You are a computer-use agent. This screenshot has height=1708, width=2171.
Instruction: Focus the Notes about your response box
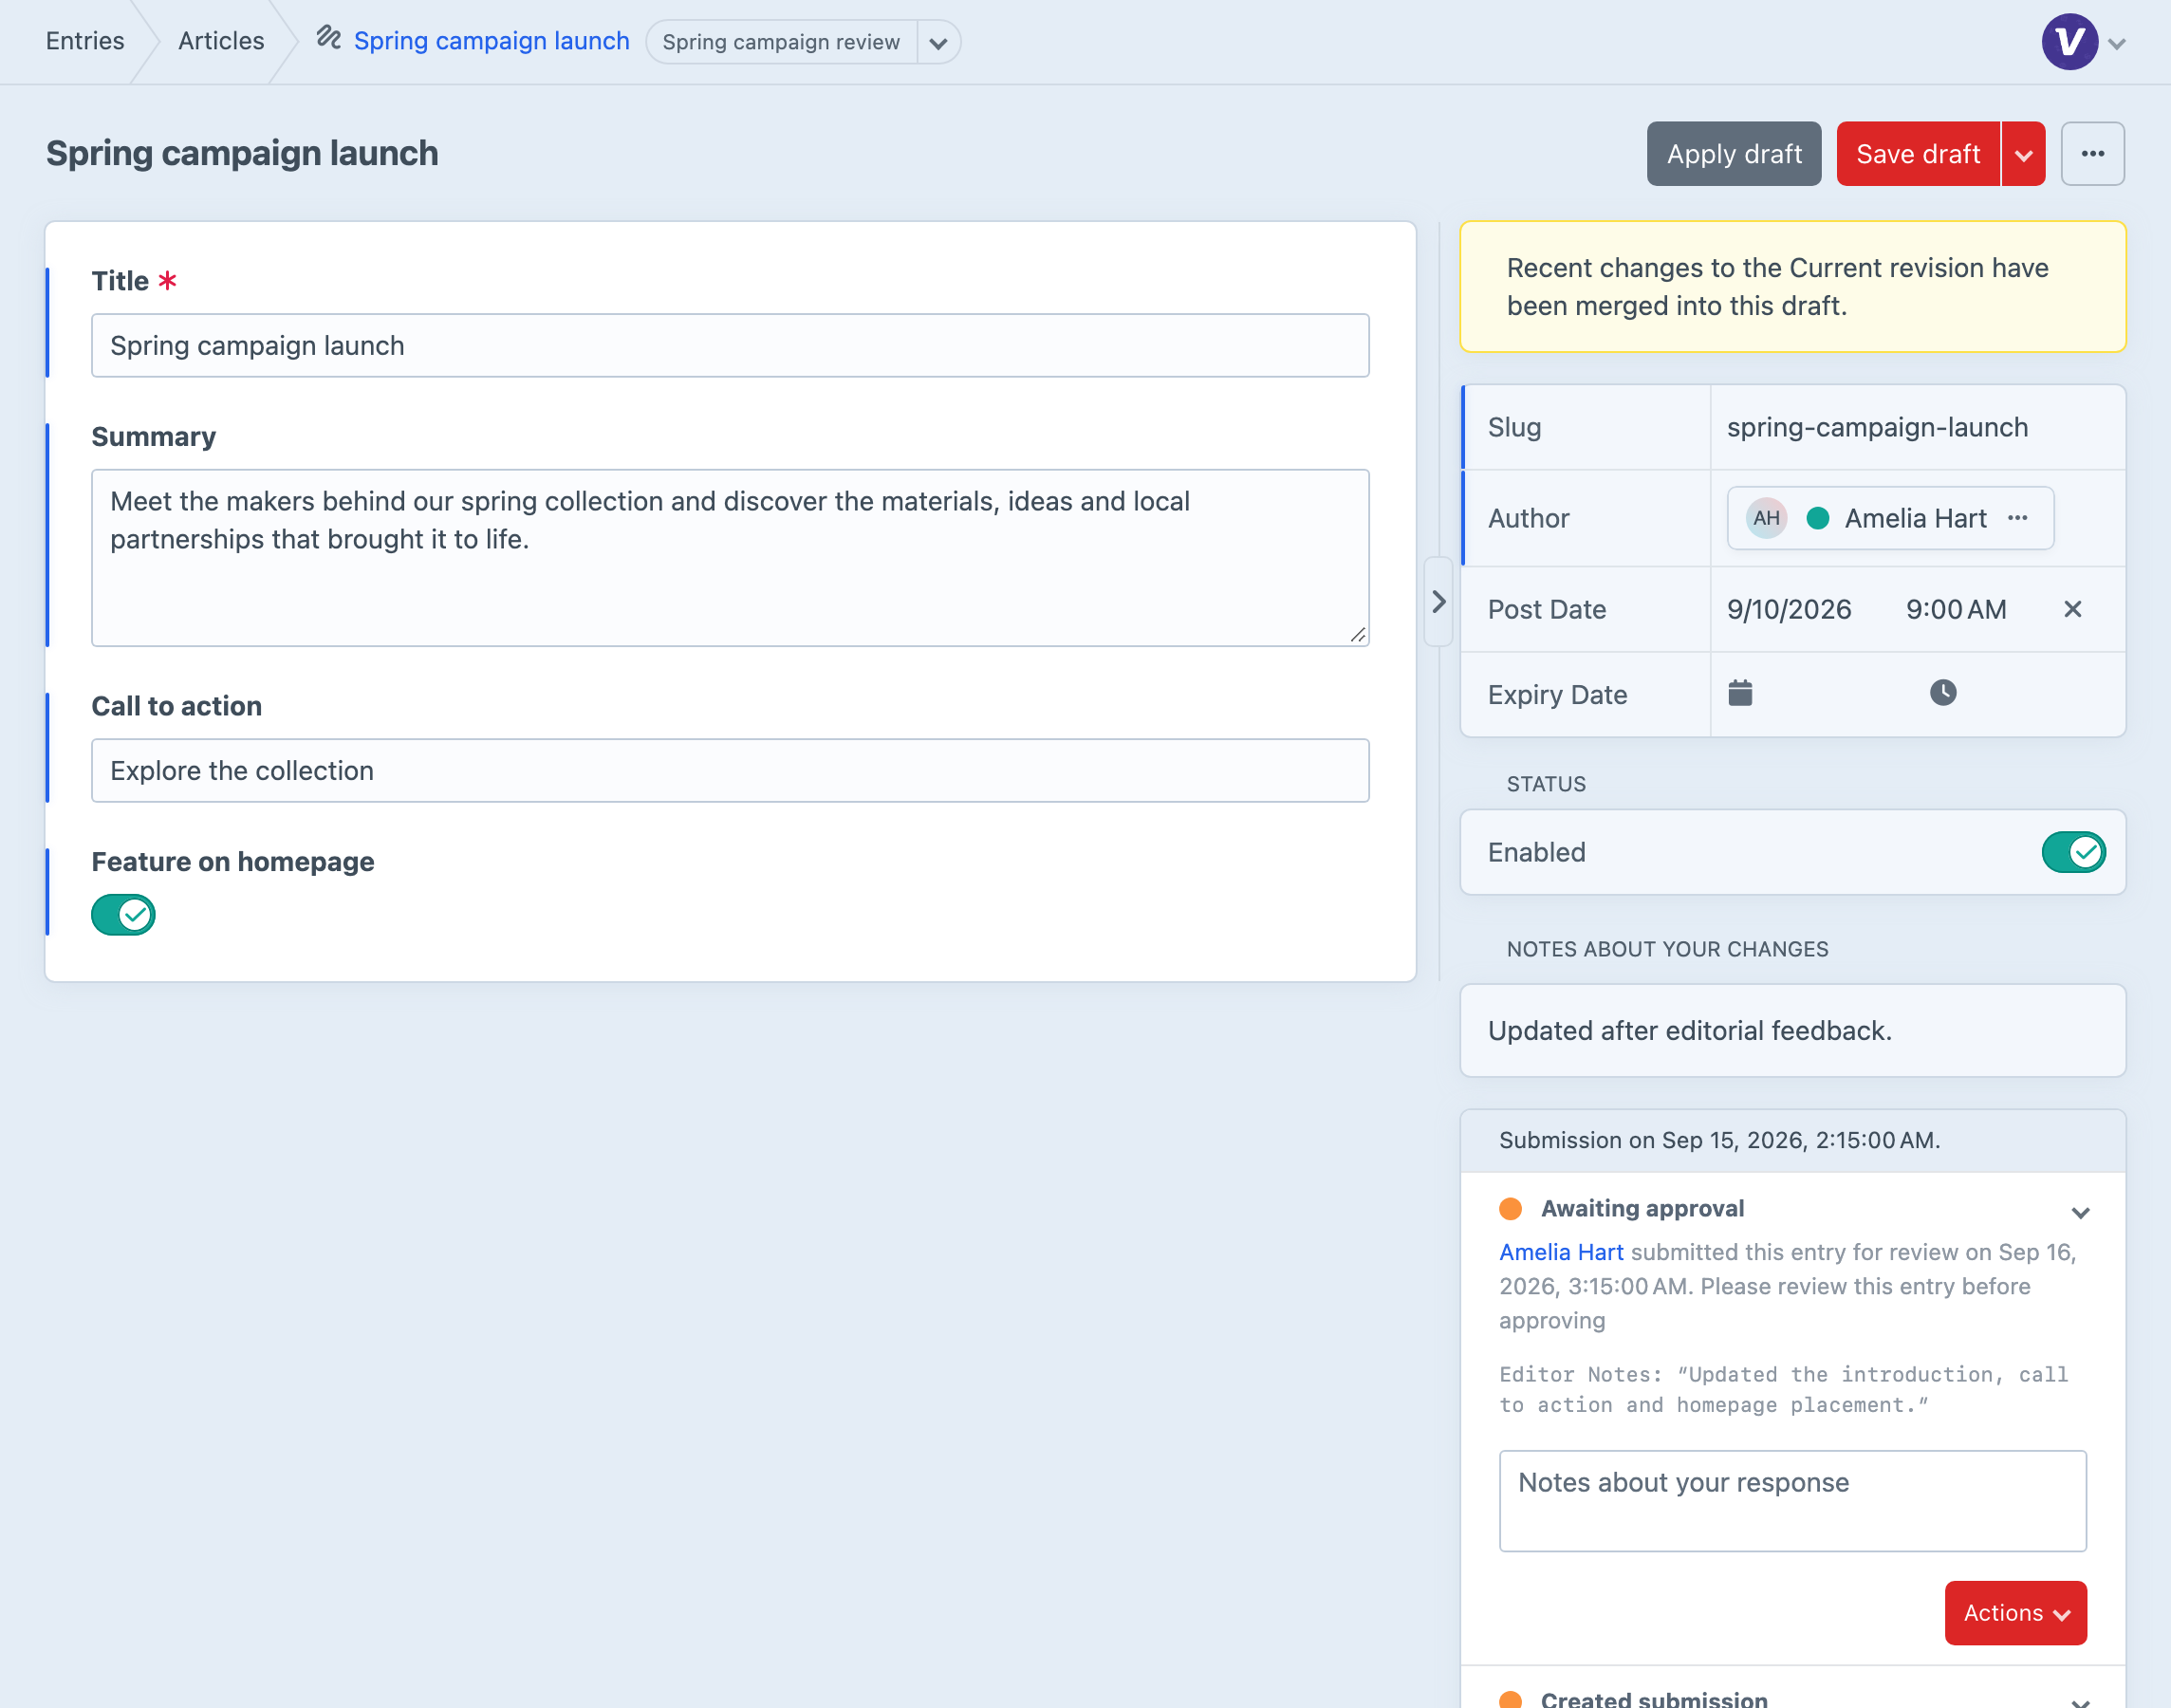[x=1792, y=1501]
